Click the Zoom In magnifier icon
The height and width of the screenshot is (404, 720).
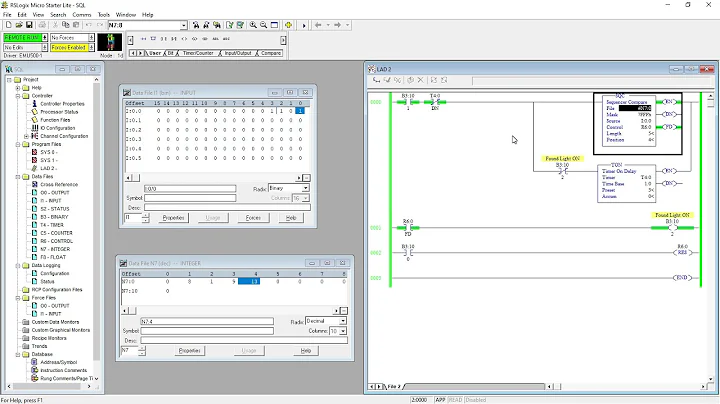point(253,25)
